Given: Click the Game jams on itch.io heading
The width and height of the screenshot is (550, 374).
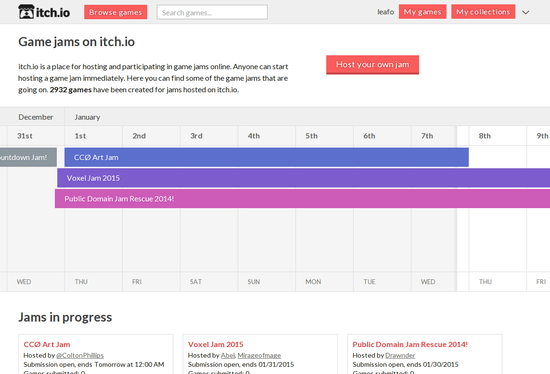Looking at the screenshot, I should point(76,42).
